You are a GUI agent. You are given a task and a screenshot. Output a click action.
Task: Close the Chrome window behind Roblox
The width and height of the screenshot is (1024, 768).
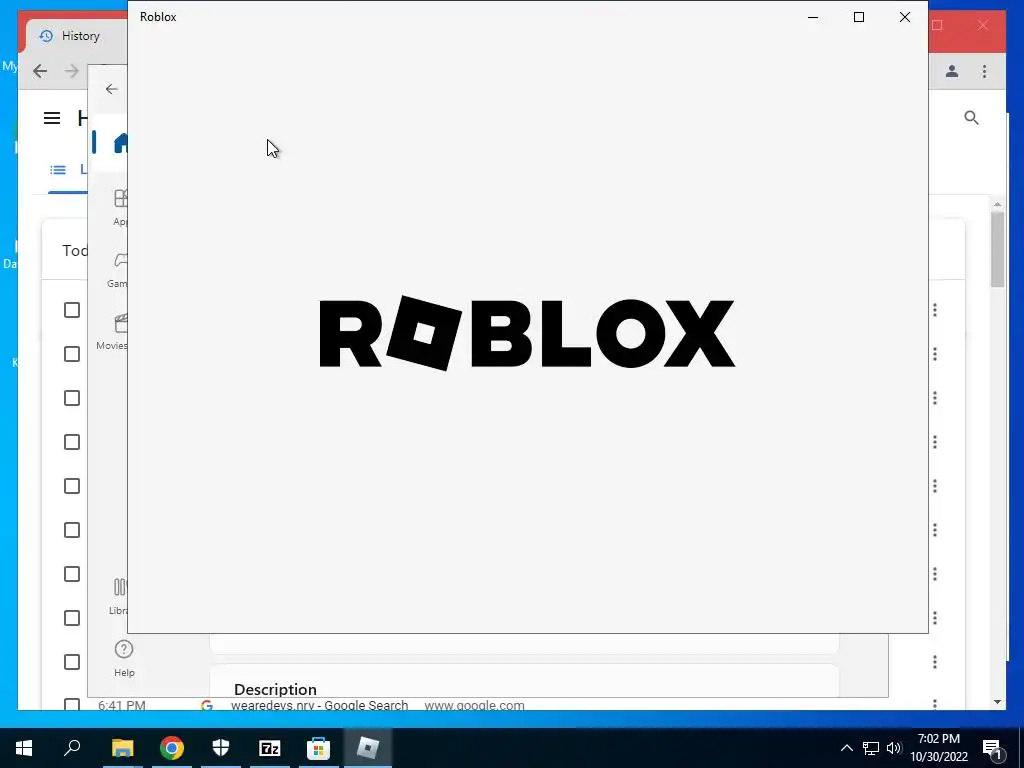(983, 25)
